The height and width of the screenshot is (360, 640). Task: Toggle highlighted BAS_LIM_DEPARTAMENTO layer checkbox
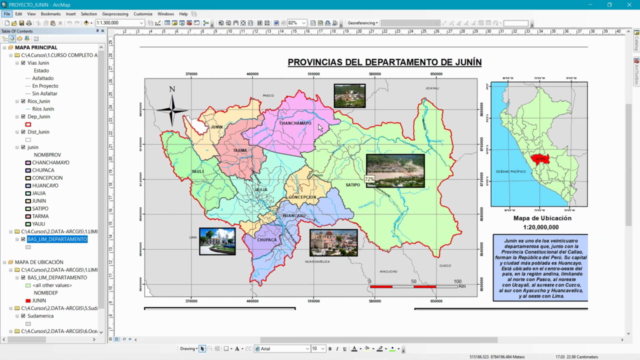(x=23, y=239)
